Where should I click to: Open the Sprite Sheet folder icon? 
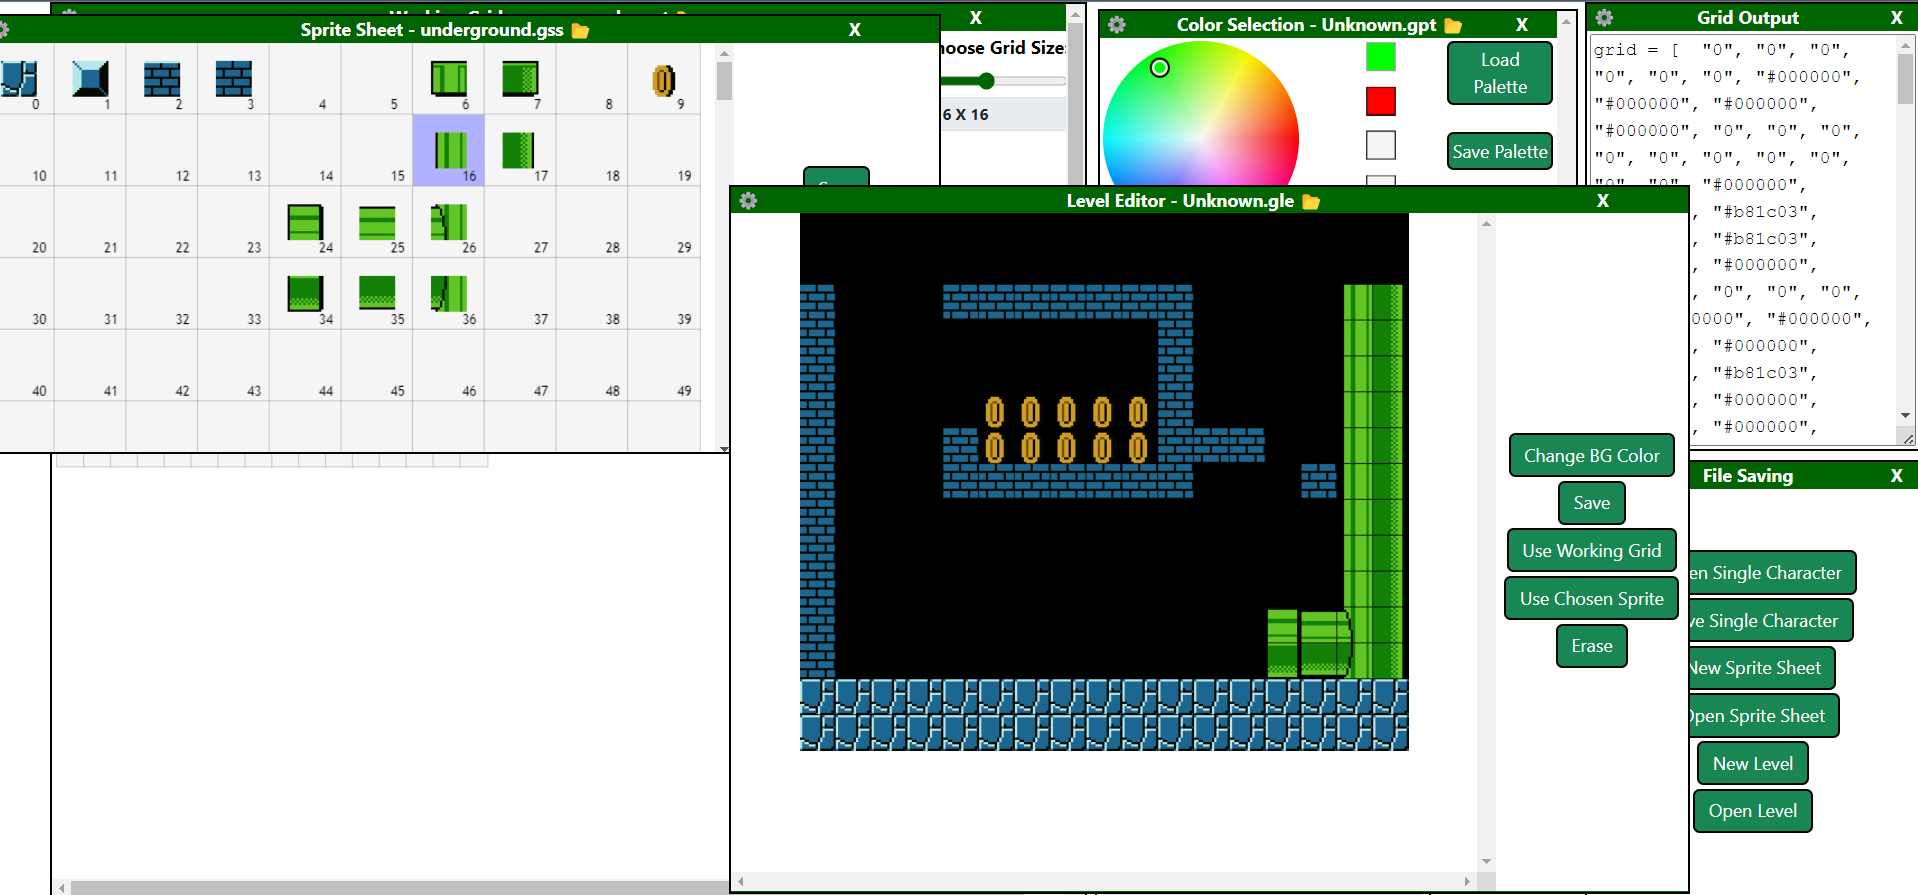coord(580,31)
